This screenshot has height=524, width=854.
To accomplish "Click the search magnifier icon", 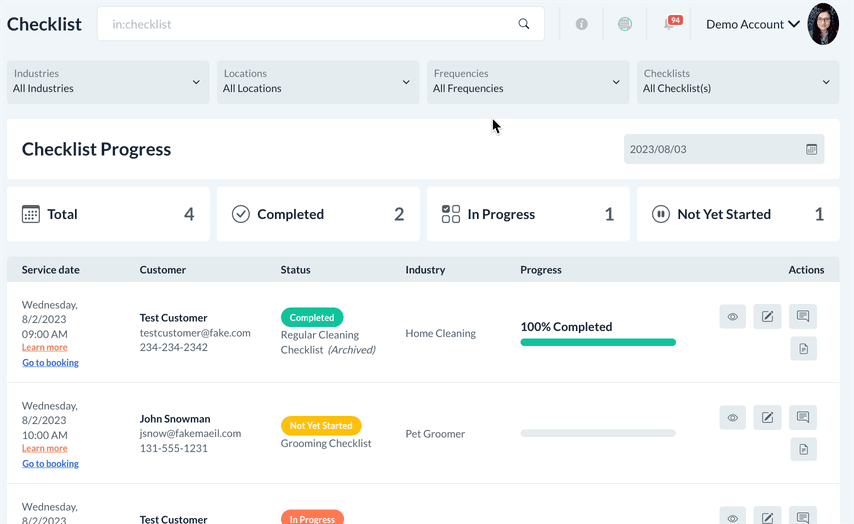I will [x=524, y=24].
